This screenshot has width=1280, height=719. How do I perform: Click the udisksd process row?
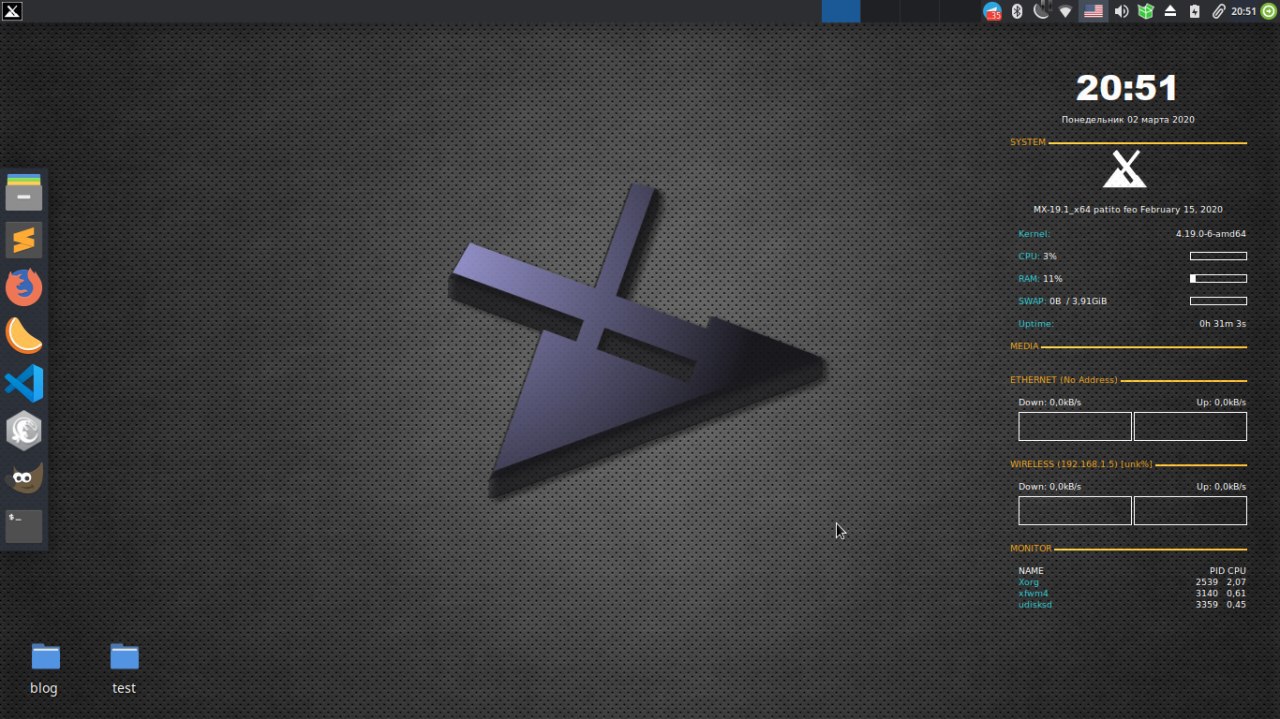point(1132,605)
